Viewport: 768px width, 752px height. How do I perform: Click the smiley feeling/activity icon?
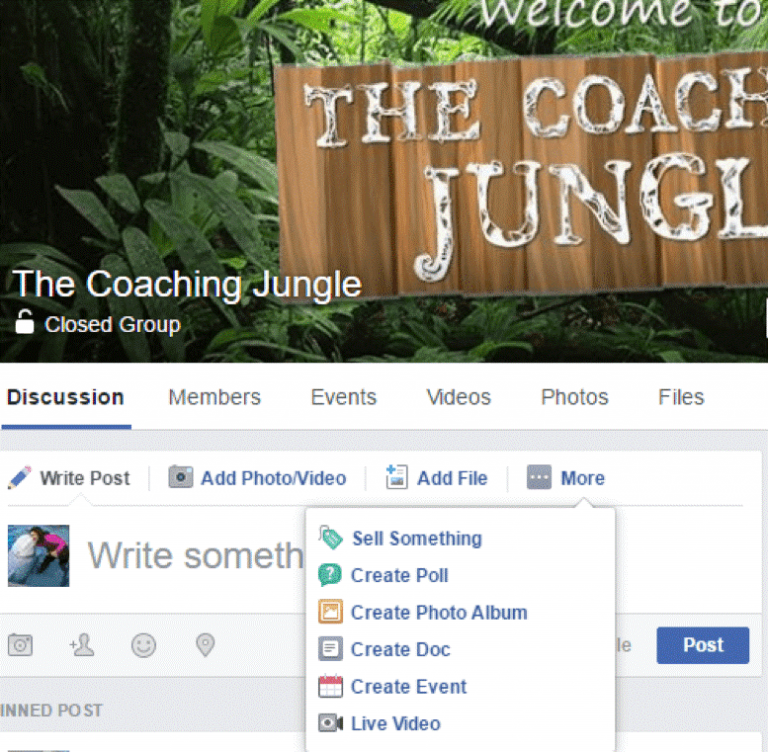click(x=144, y=645)
